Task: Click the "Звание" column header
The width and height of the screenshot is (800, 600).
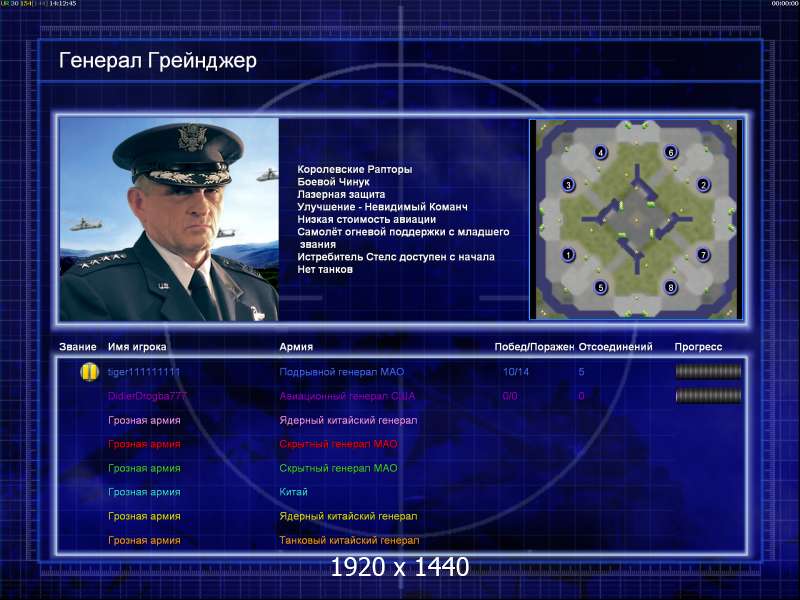Action: pos(78,347)
